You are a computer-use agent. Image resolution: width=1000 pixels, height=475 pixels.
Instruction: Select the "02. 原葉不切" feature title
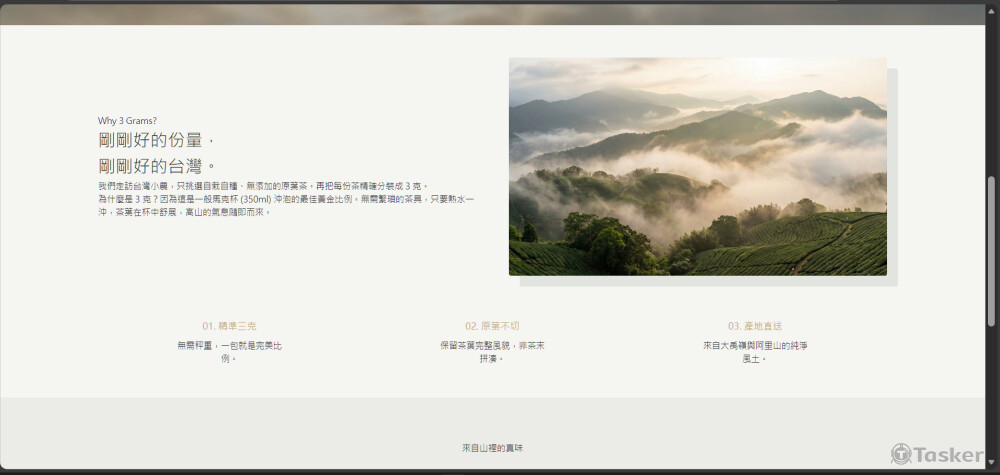click(492, 326)
